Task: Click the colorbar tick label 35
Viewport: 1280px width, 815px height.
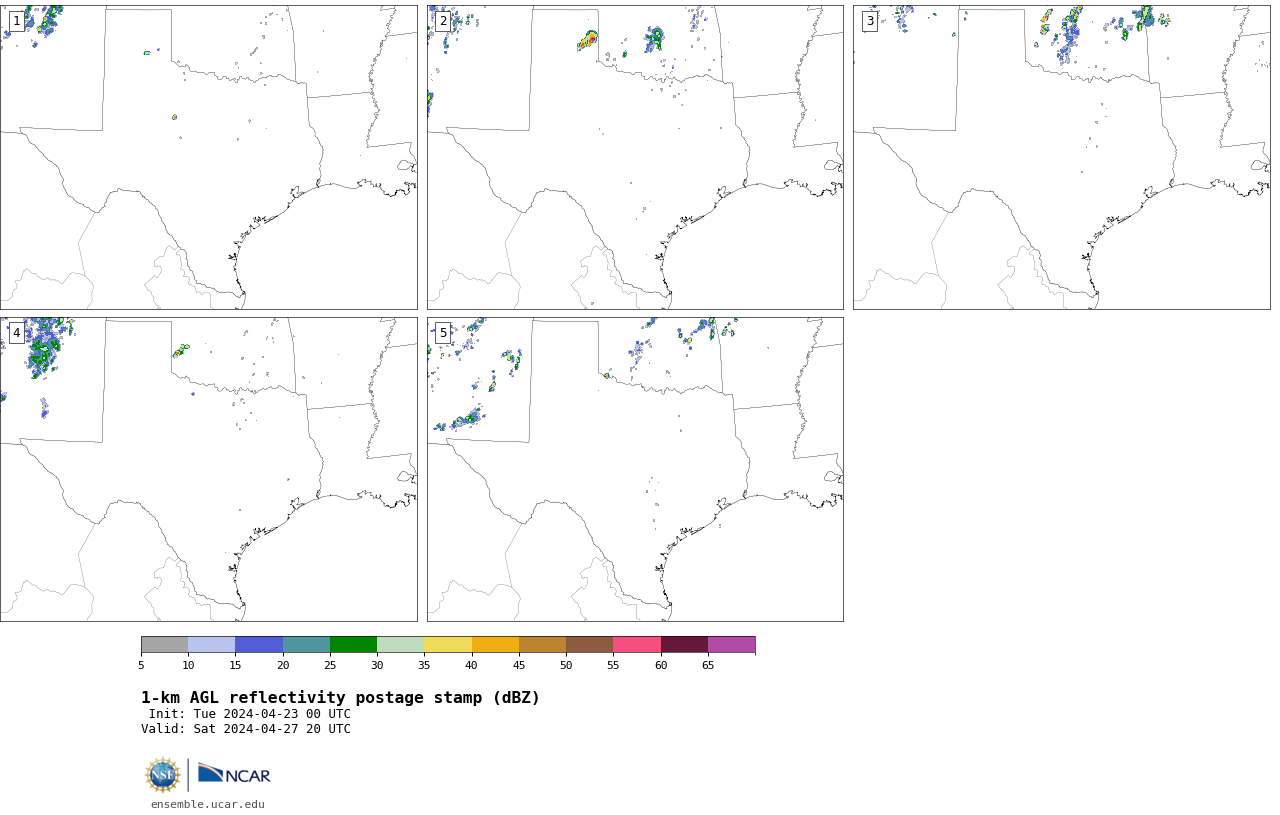Action: click(x=424, y=665)
